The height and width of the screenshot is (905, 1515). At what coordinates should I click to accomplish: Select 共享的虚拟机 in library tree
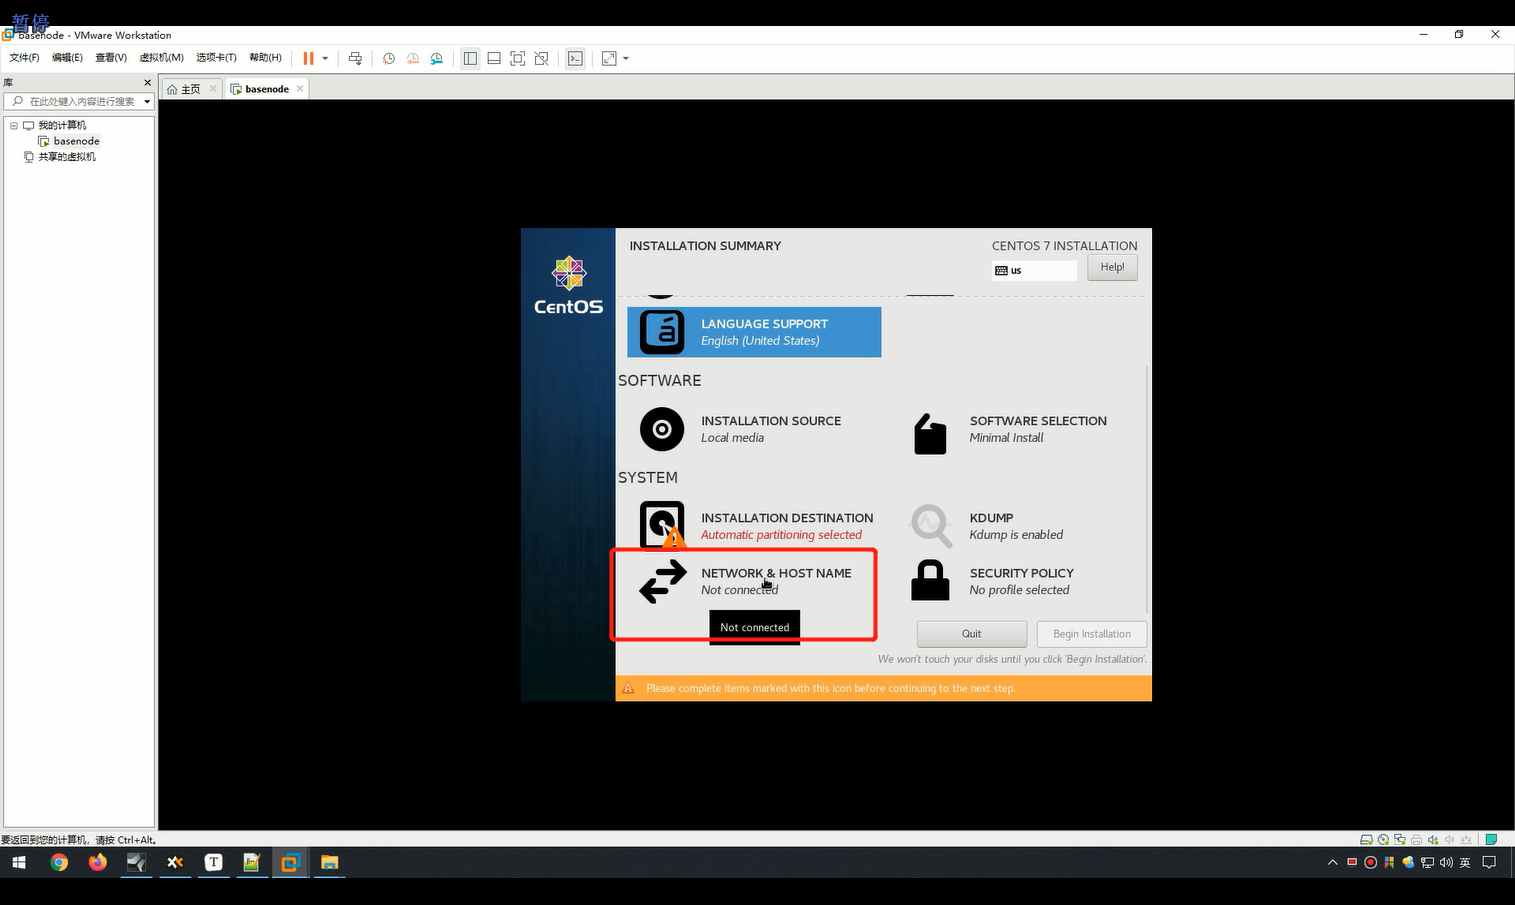(67, 157)
